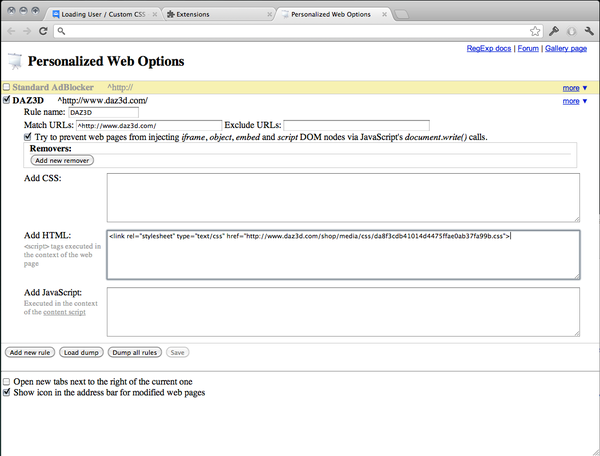Click into the Add CSS textarea

[343, 197]
